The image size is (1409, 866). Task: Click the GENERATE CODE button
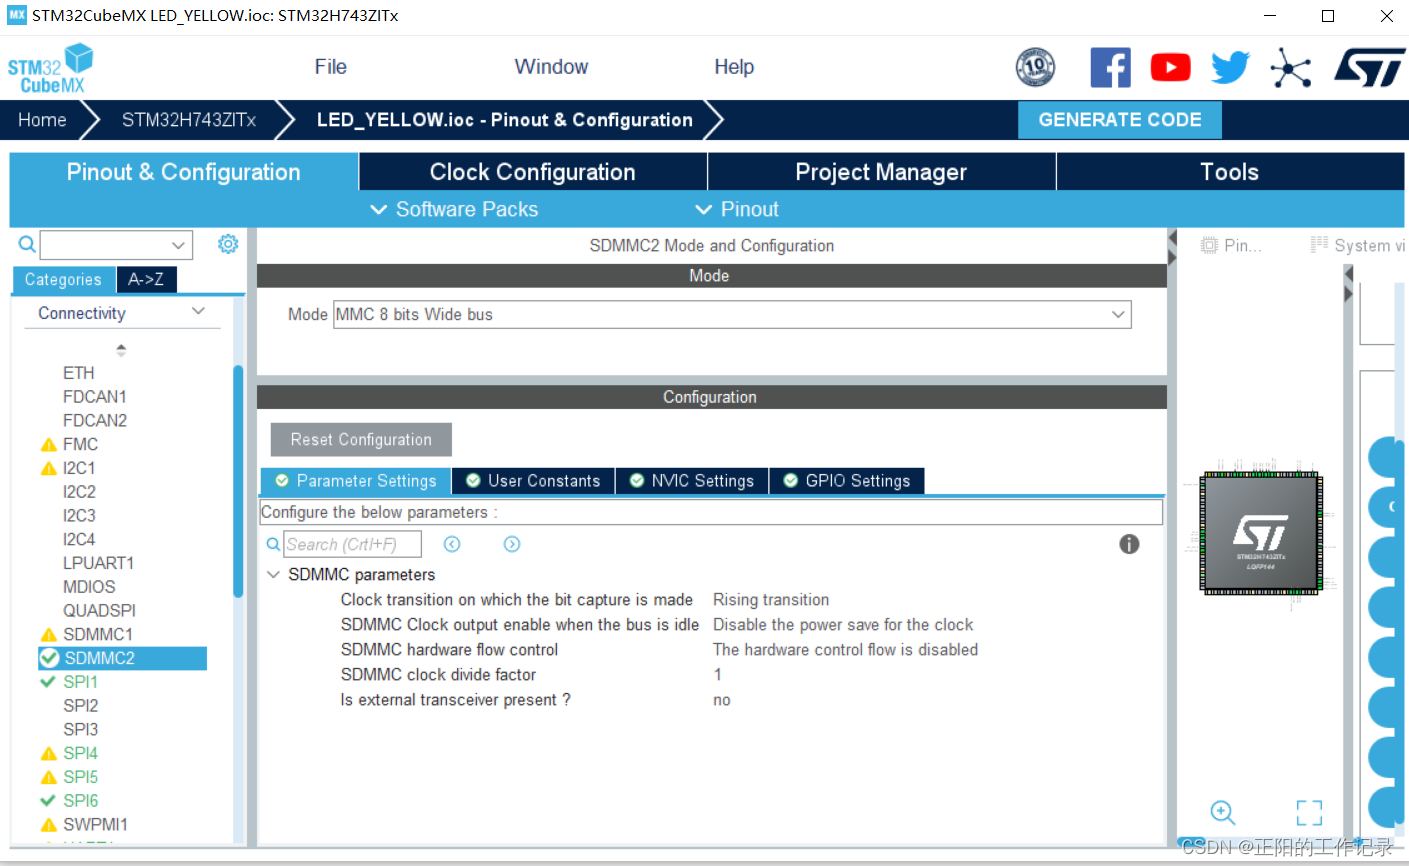tap(1120, 120)
